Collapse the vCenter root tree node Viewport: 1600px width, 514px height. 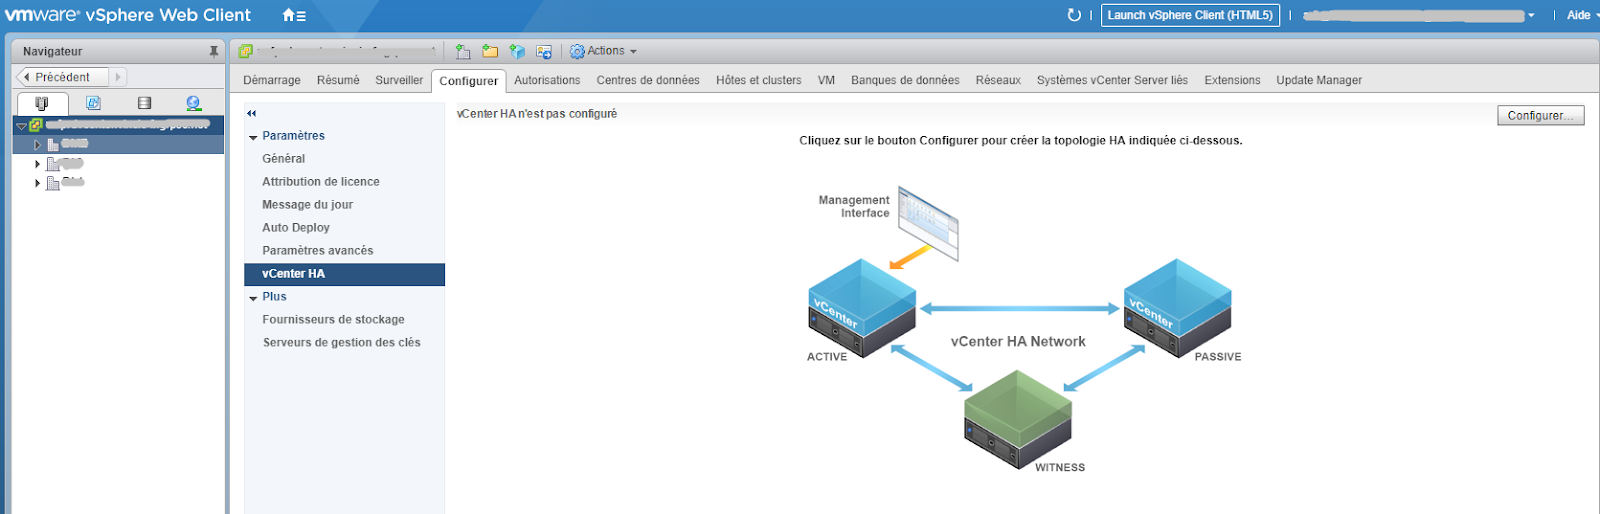(x=21, y=126)
